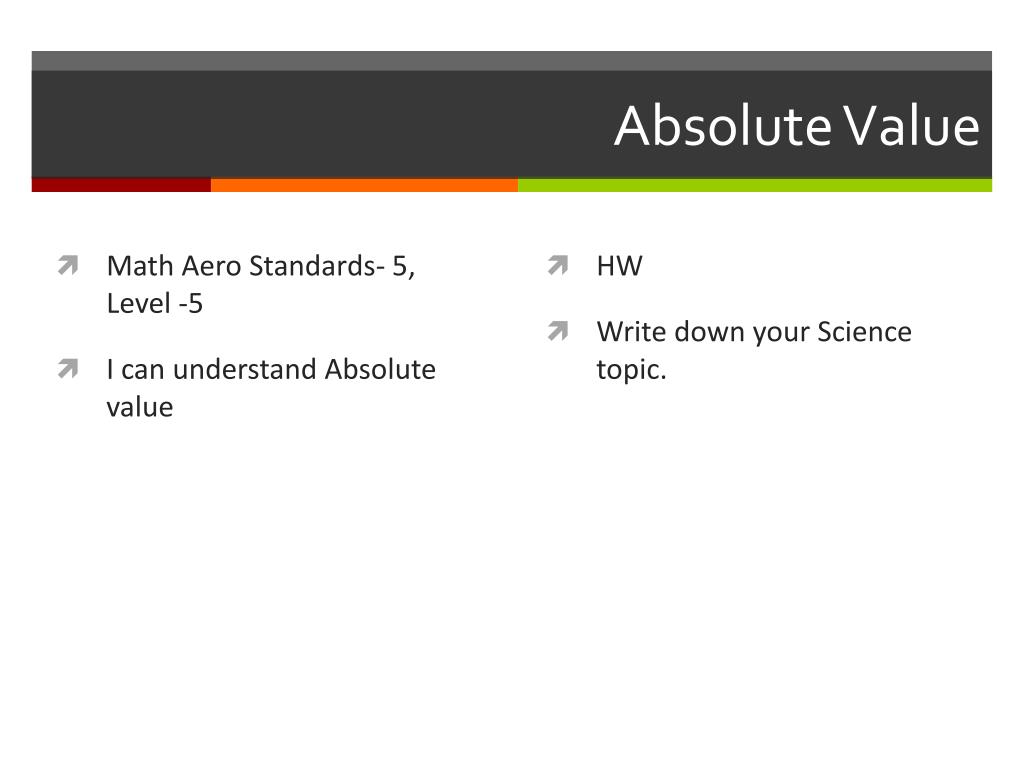The image size is (1024, 768).
Task: Click the Write down your Science text line
Action: (754, 332)
